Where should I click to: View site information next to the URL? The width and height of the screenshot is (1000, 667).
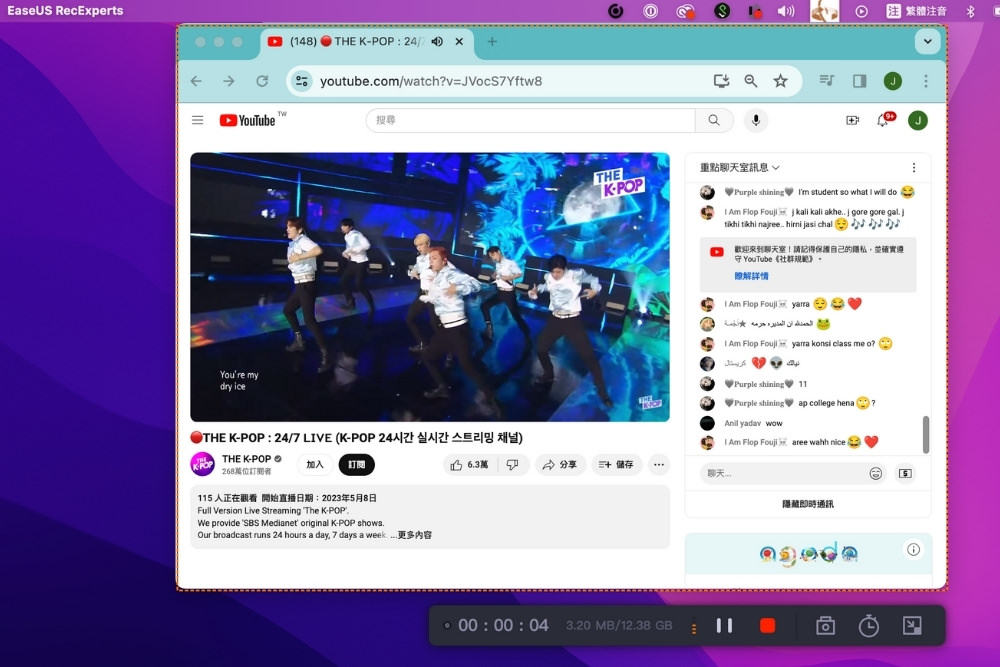coord(302,81)
